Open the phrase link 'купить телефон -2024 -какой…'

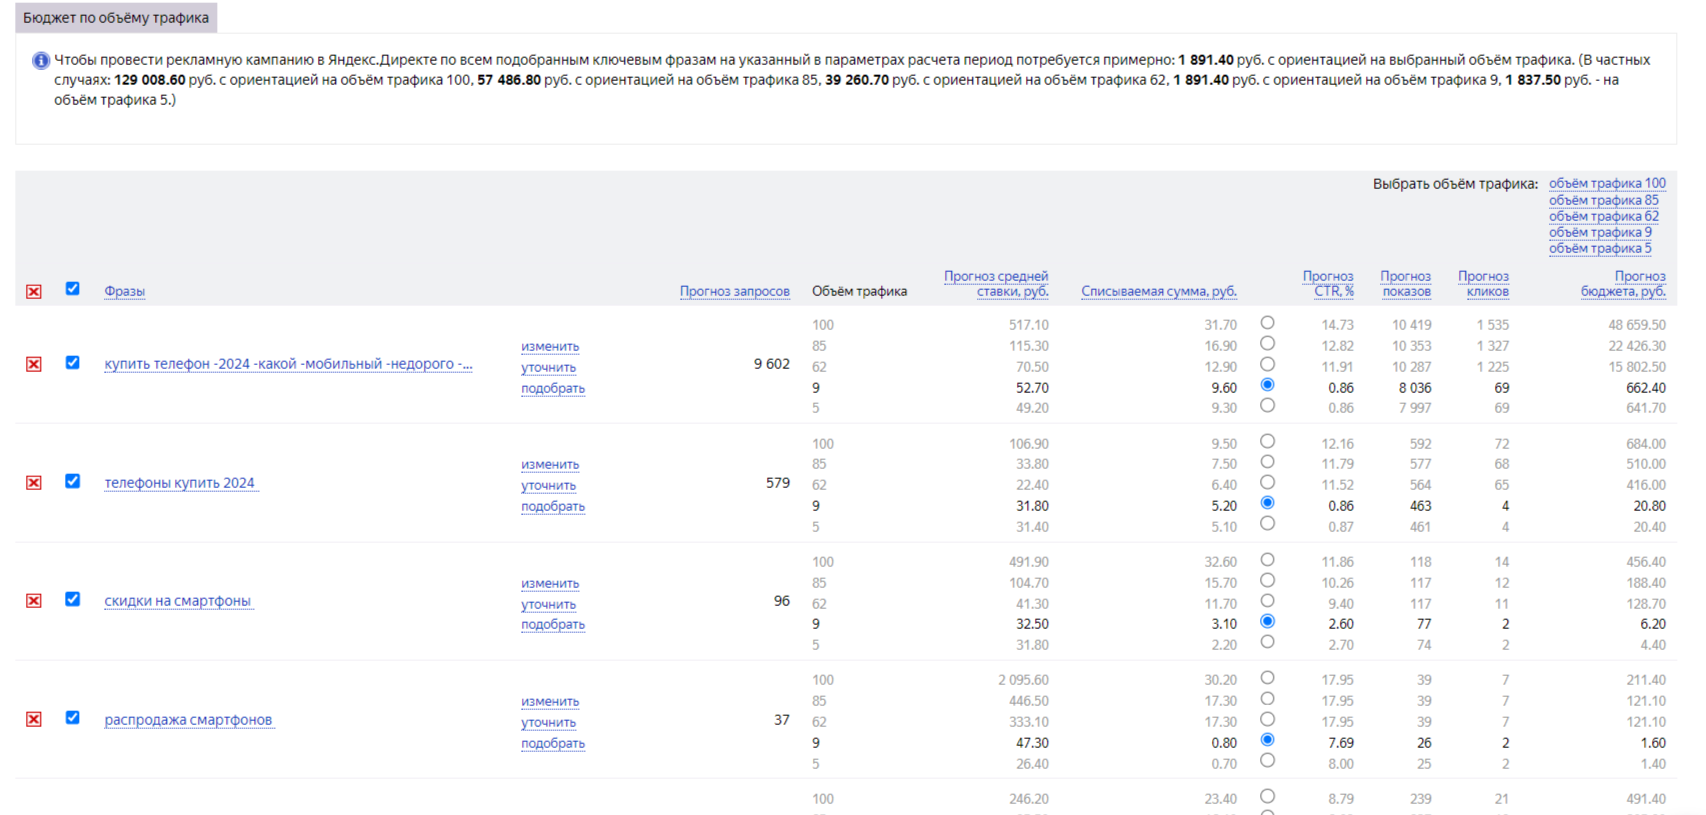point(289,364)
